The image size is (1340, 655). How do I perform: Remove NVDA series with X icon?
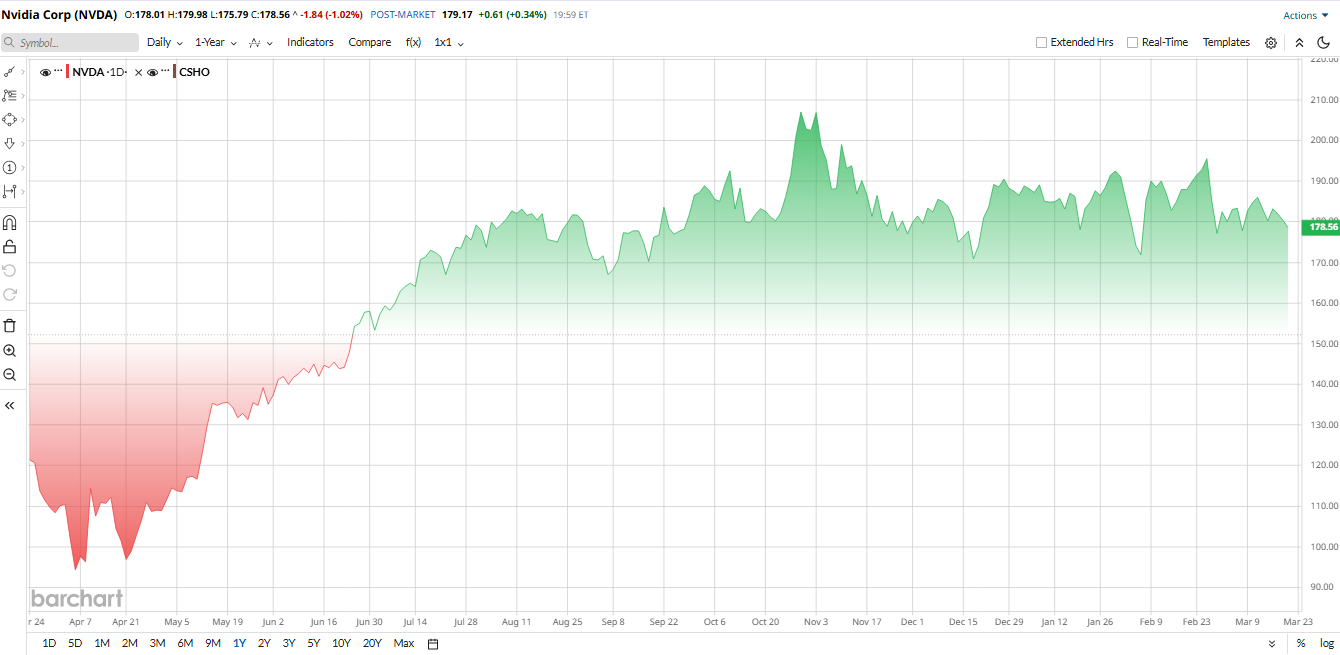tap(139, 72)
